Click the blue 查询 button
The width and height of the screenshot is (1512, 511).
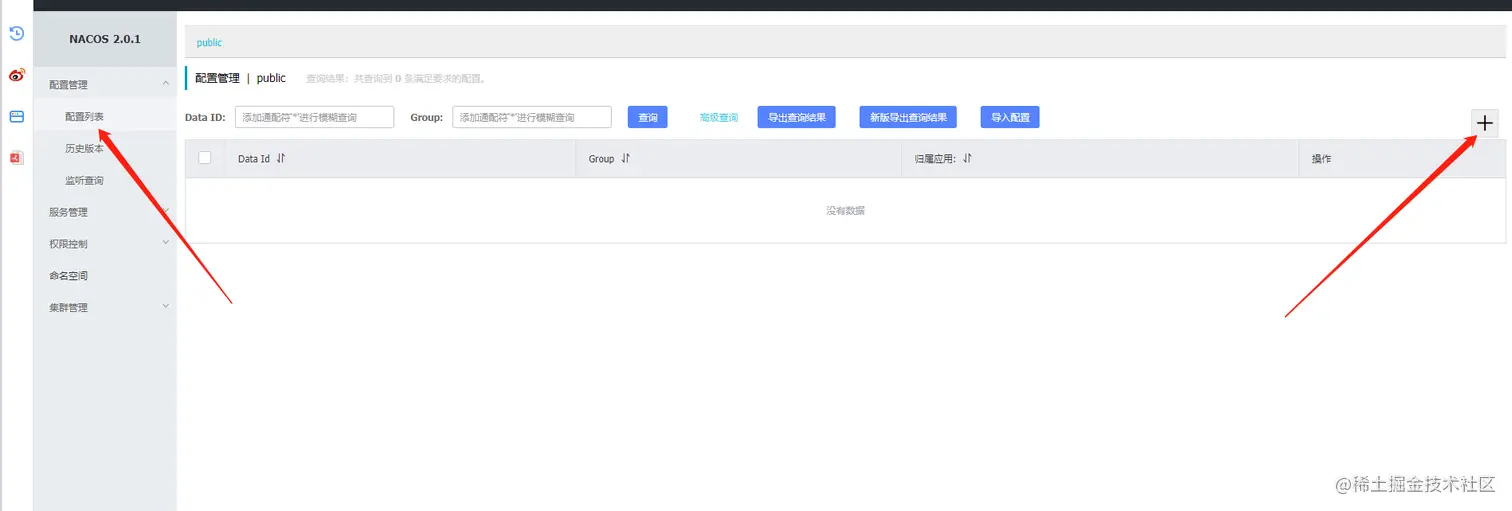click(x=648, y=117)
